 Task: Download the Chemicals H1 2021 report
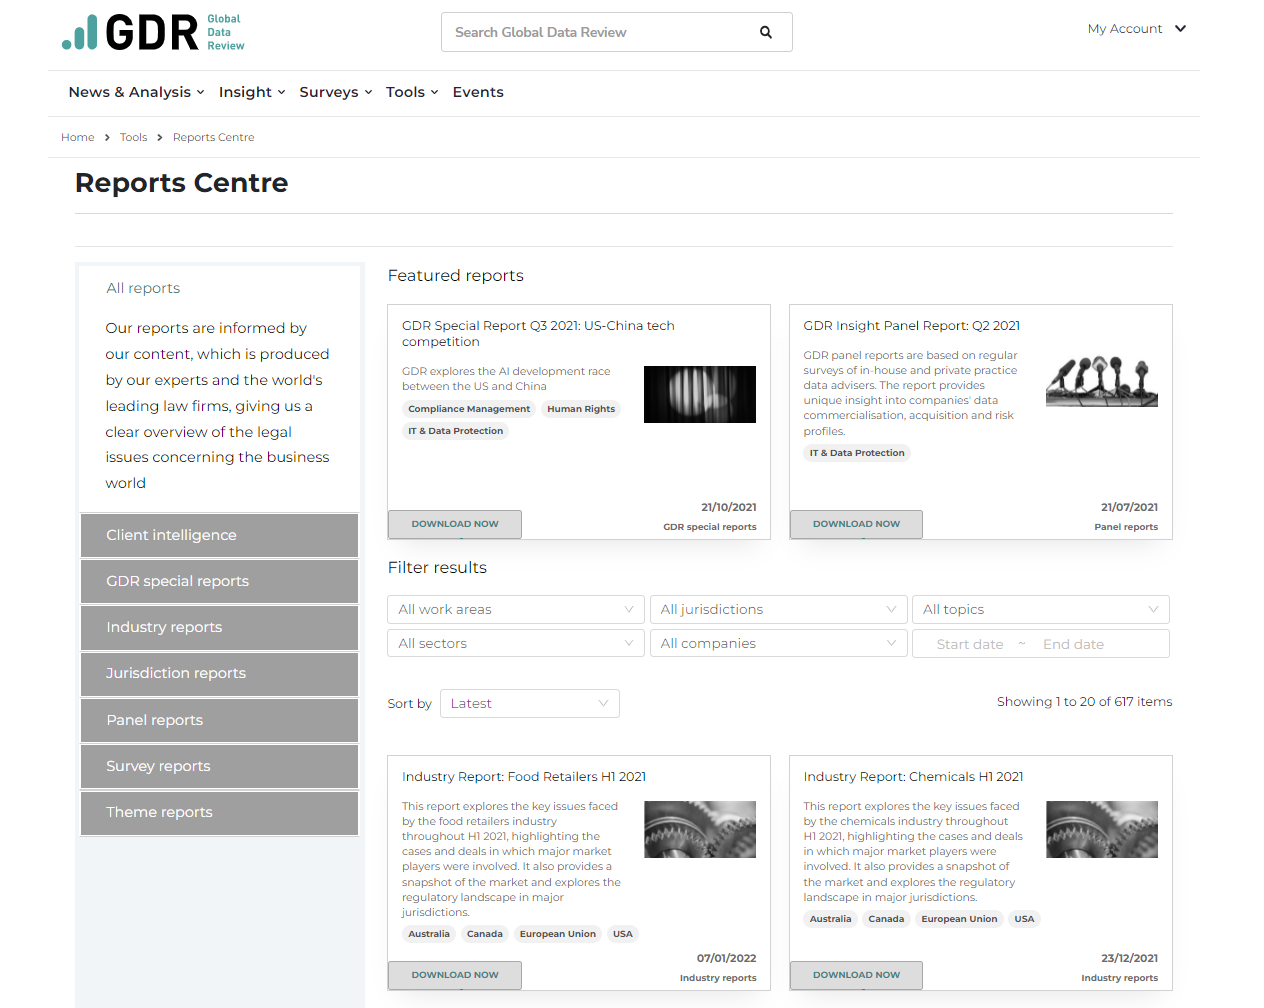pos(856,975)
